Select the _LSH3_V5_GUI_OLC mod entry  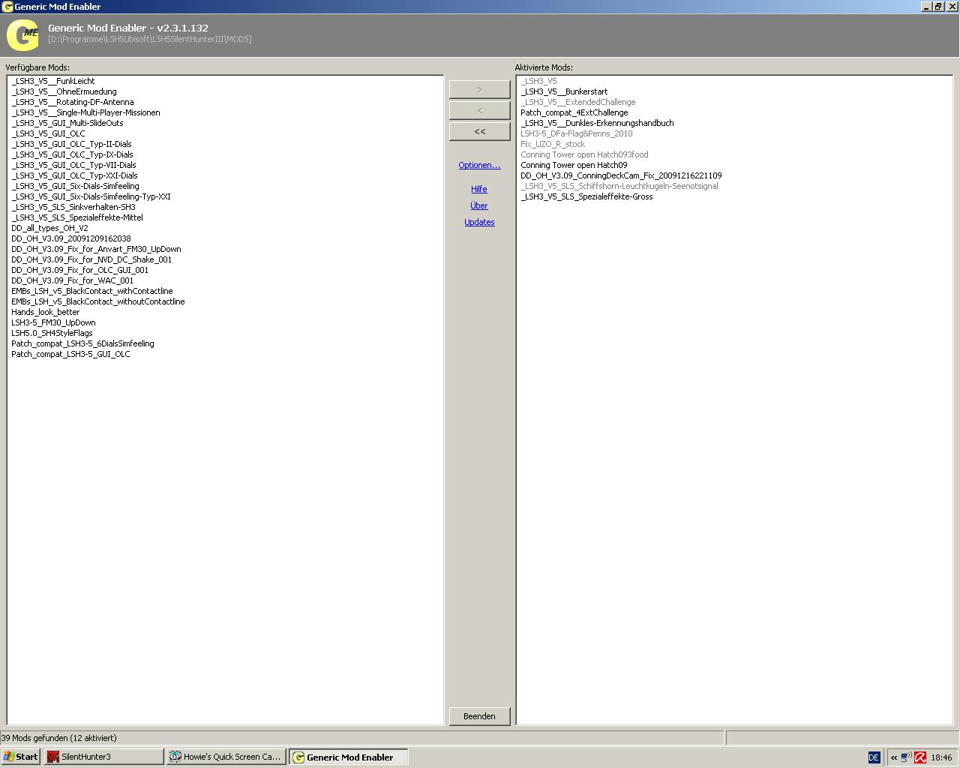coord(48,134)
